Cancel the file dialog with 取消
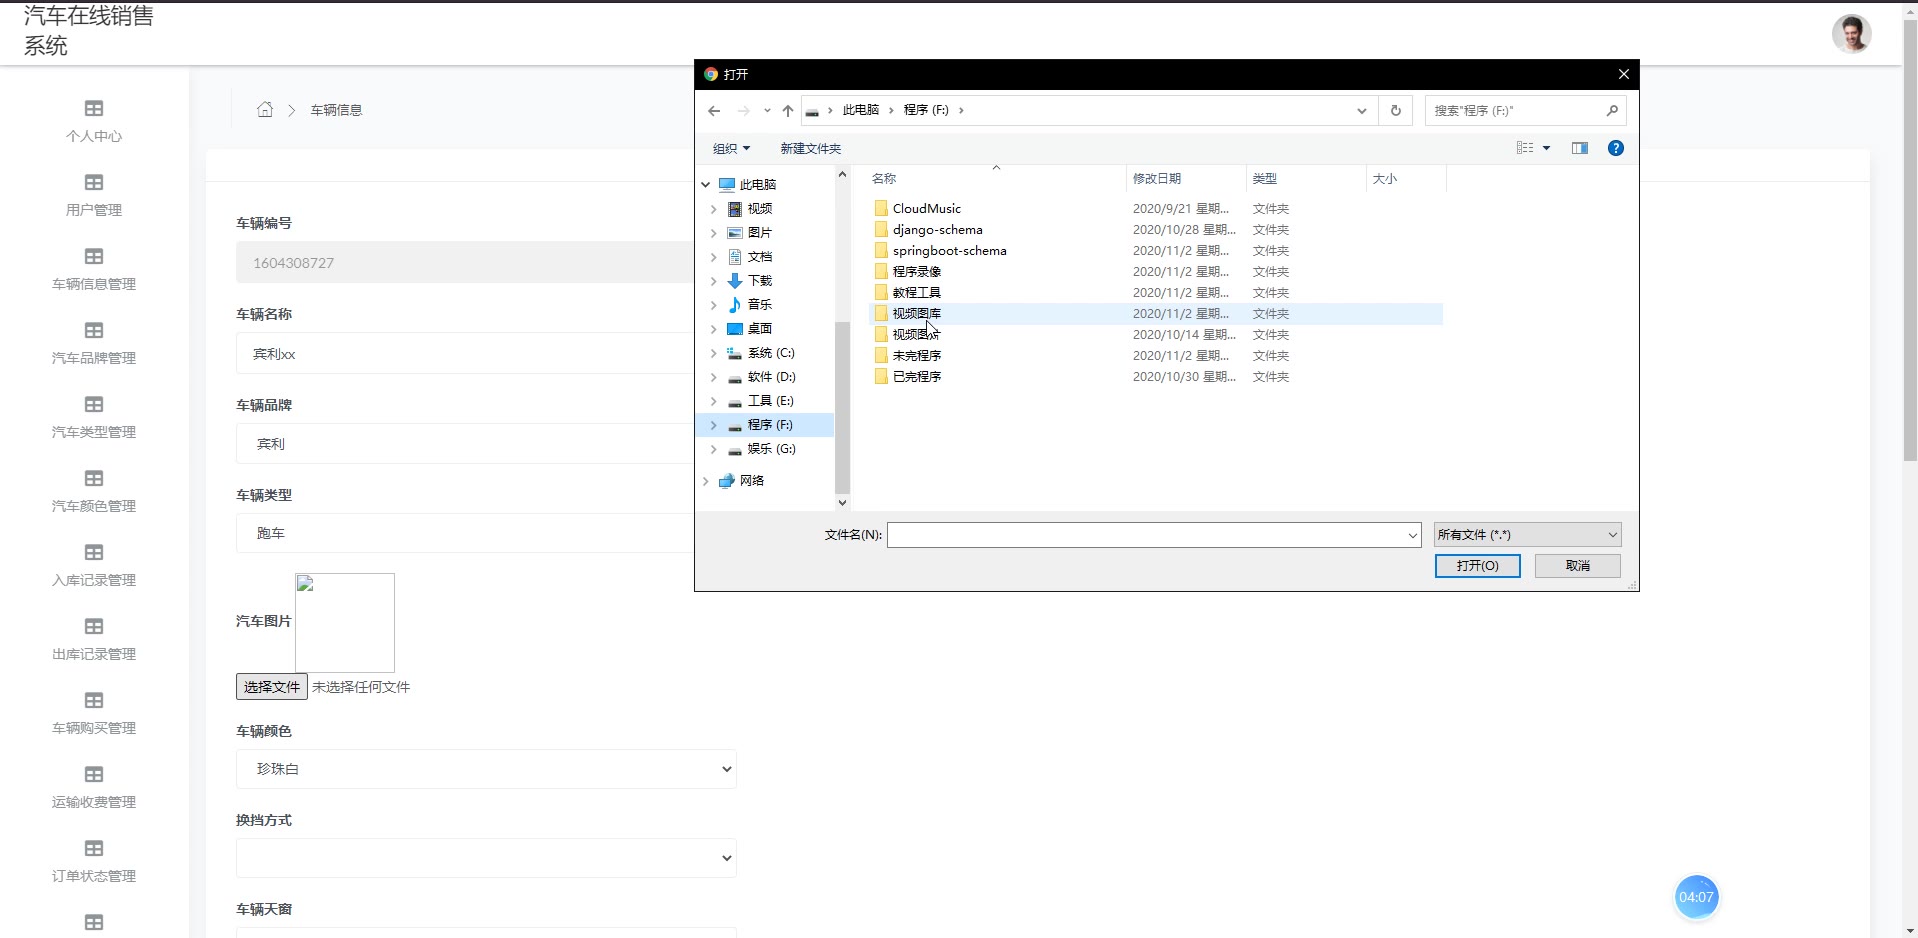 point(1577,566)
